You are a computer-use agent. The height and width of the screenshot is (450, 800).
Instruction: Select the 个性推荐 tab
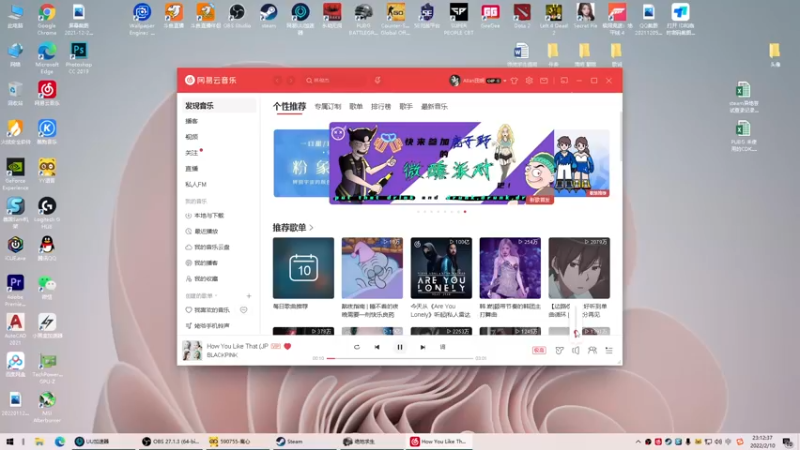[x=289, y=106]
